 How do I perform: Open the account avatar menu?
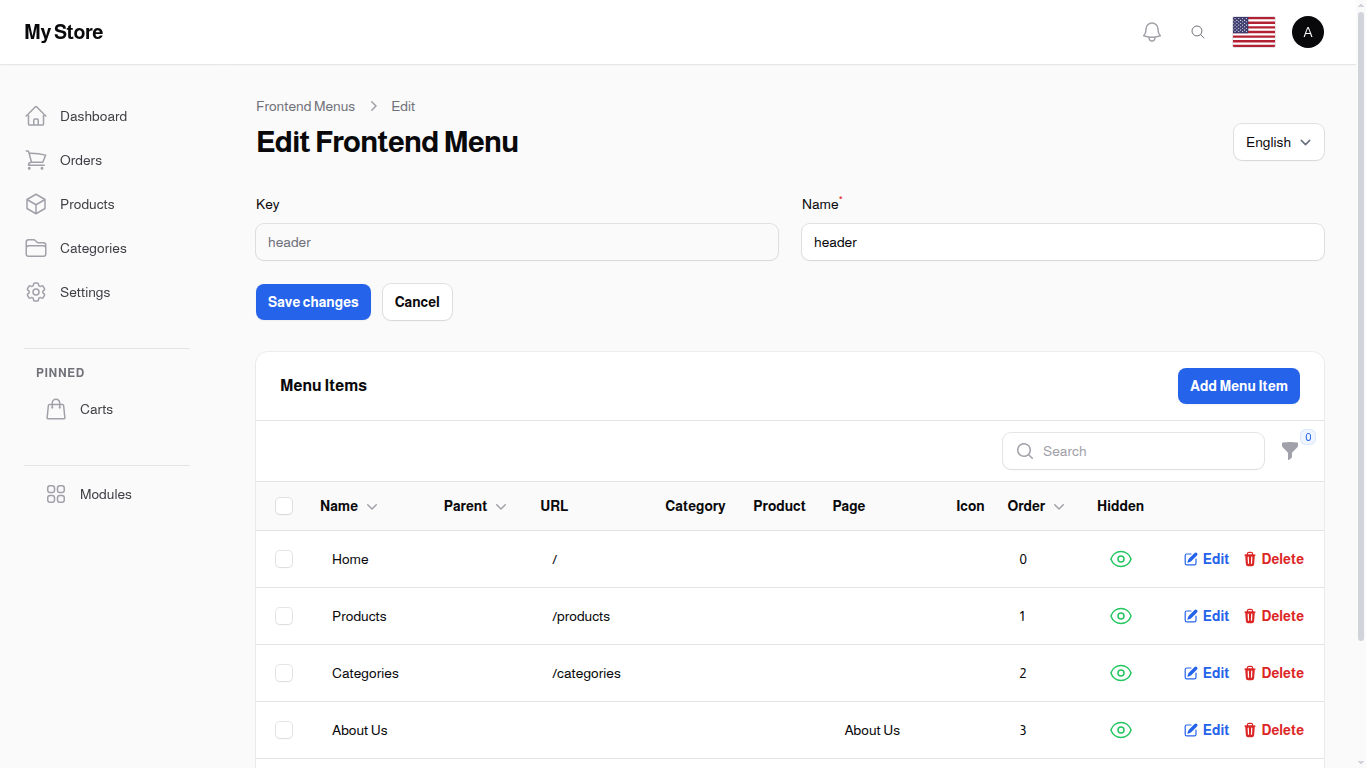click(1308, 31)
